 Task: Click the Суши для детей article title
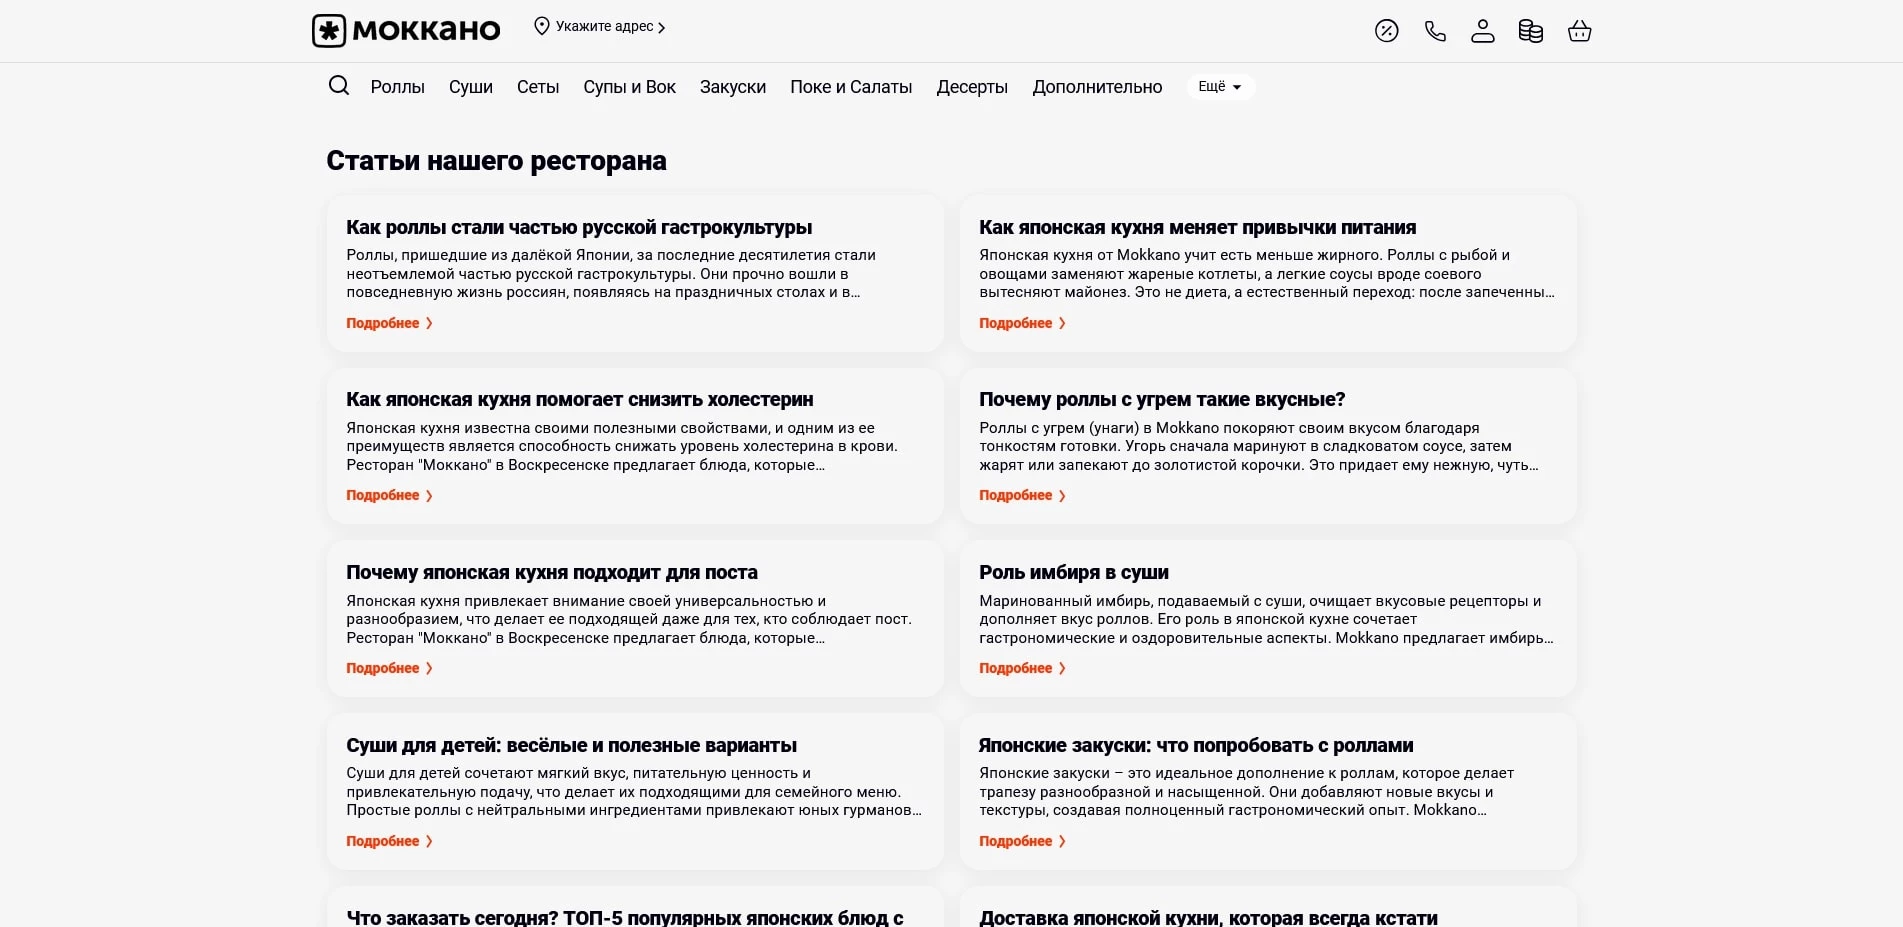point(571,745)
